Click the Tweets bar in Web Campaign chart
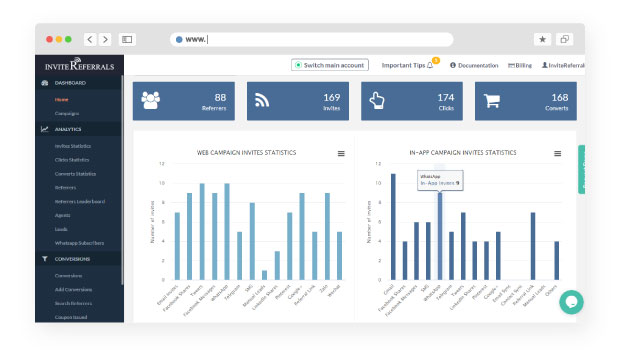620x360 pixels. coord(202,231)
